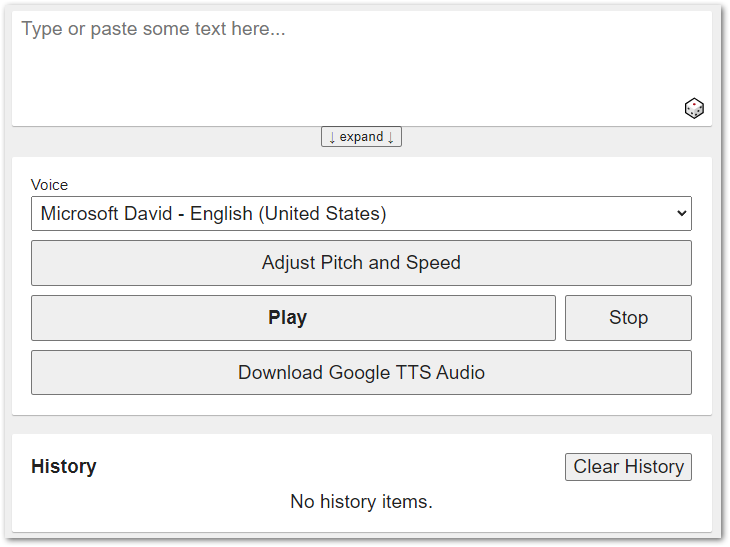Click the down-arrow expand toggle below textbox
The image size is (730, 547).
coord(361,137)
